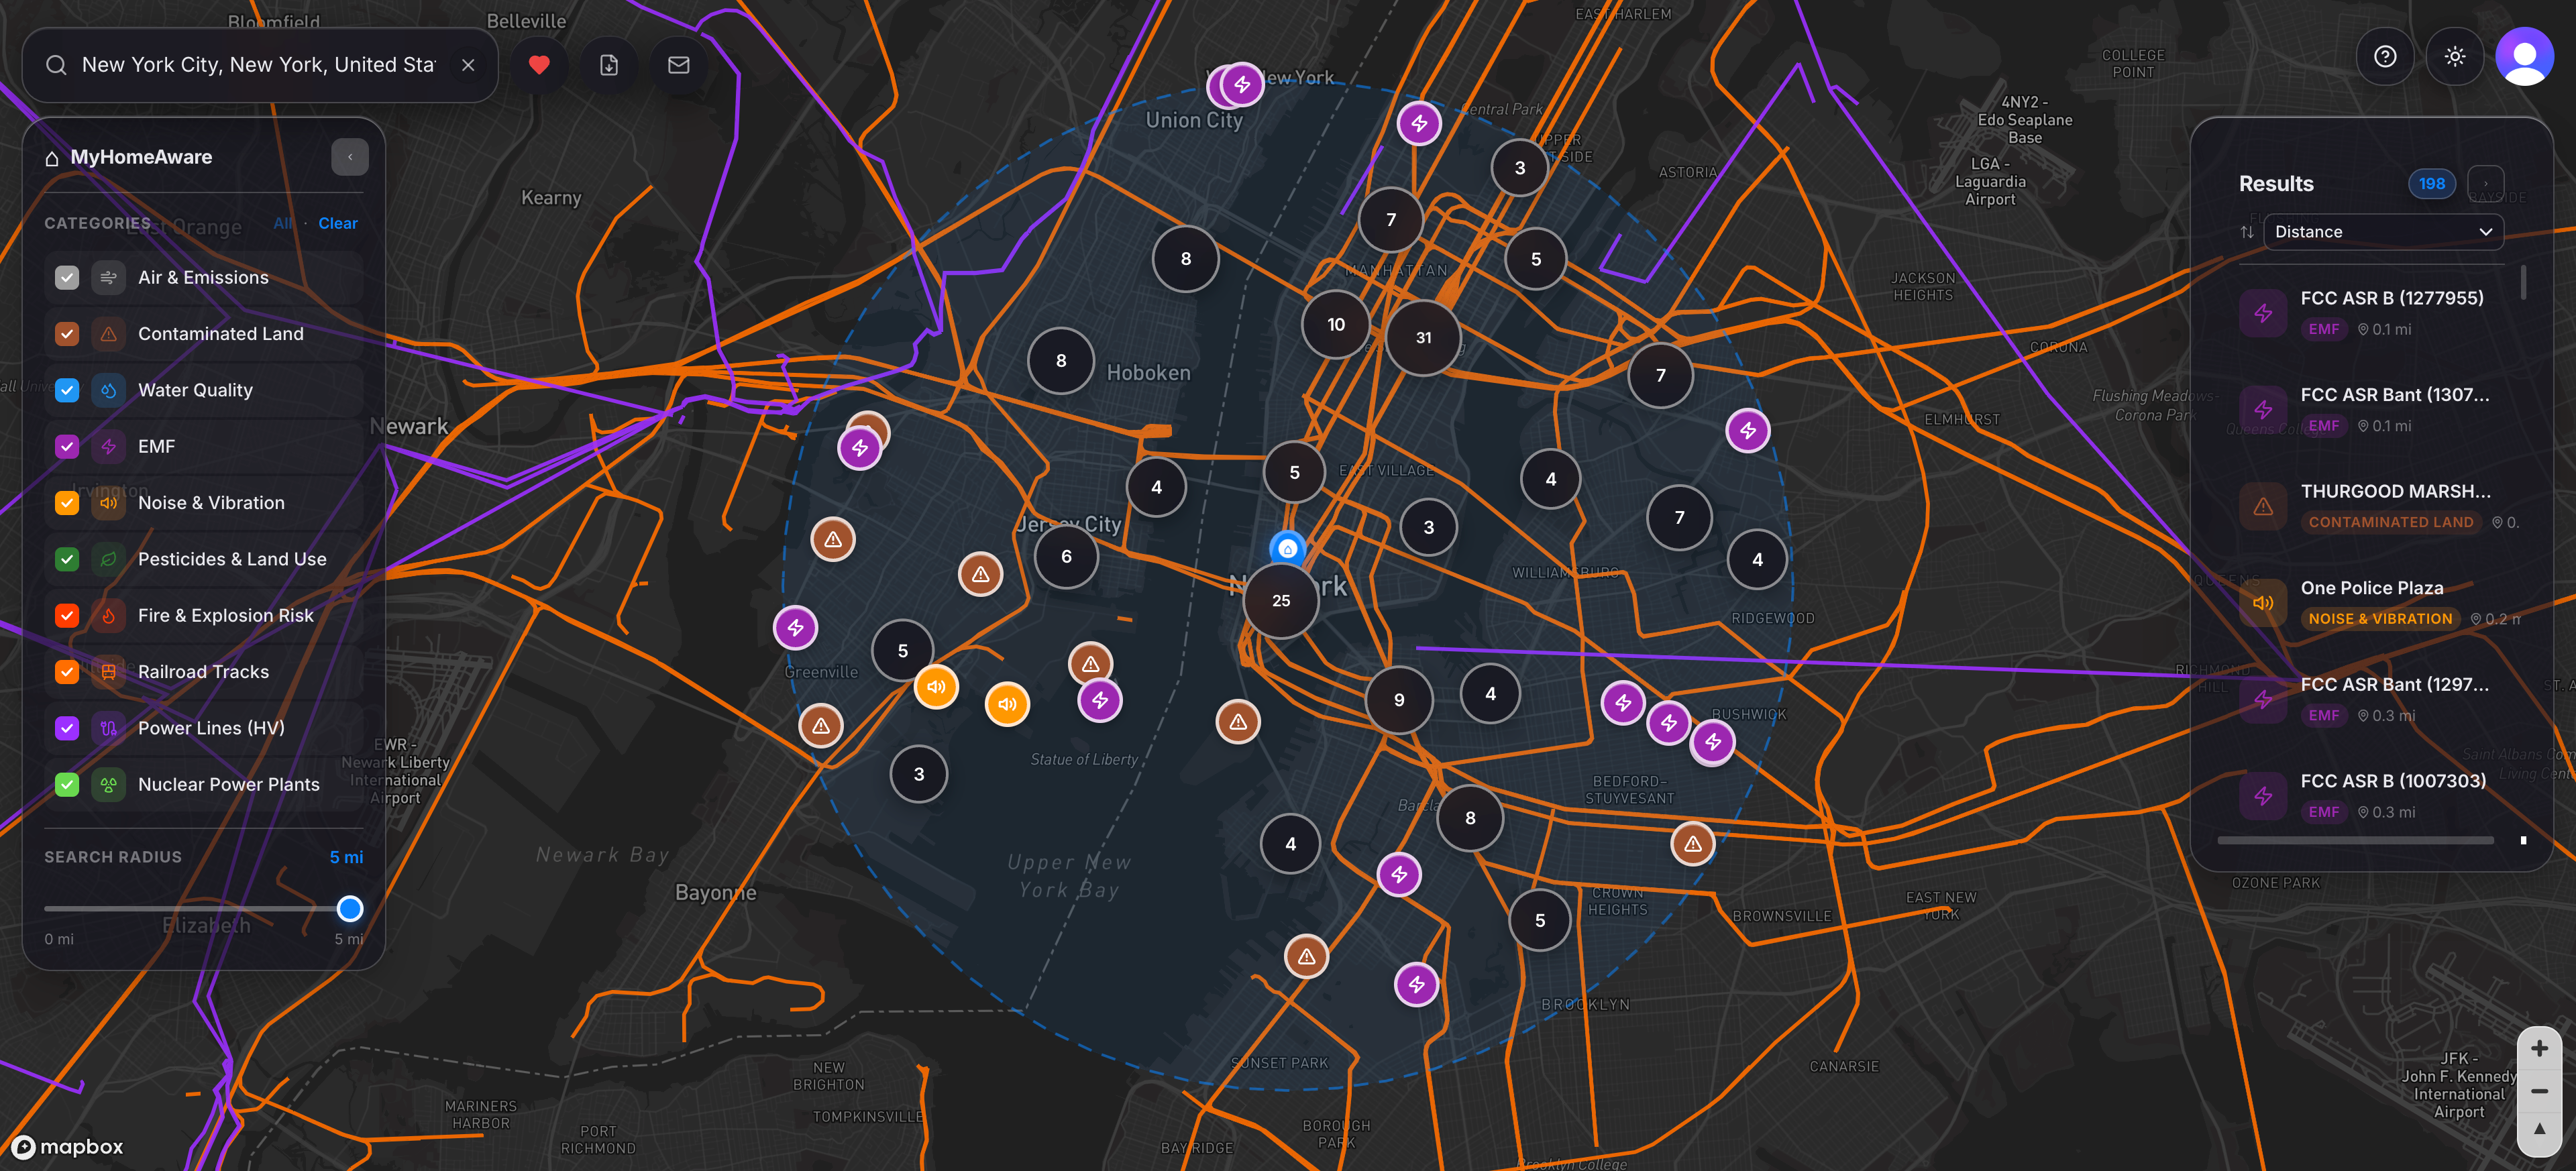Click the CONTAMINATED LAND result tag
This screenshot has width=2576, height=1171.
coord(2390,522)
